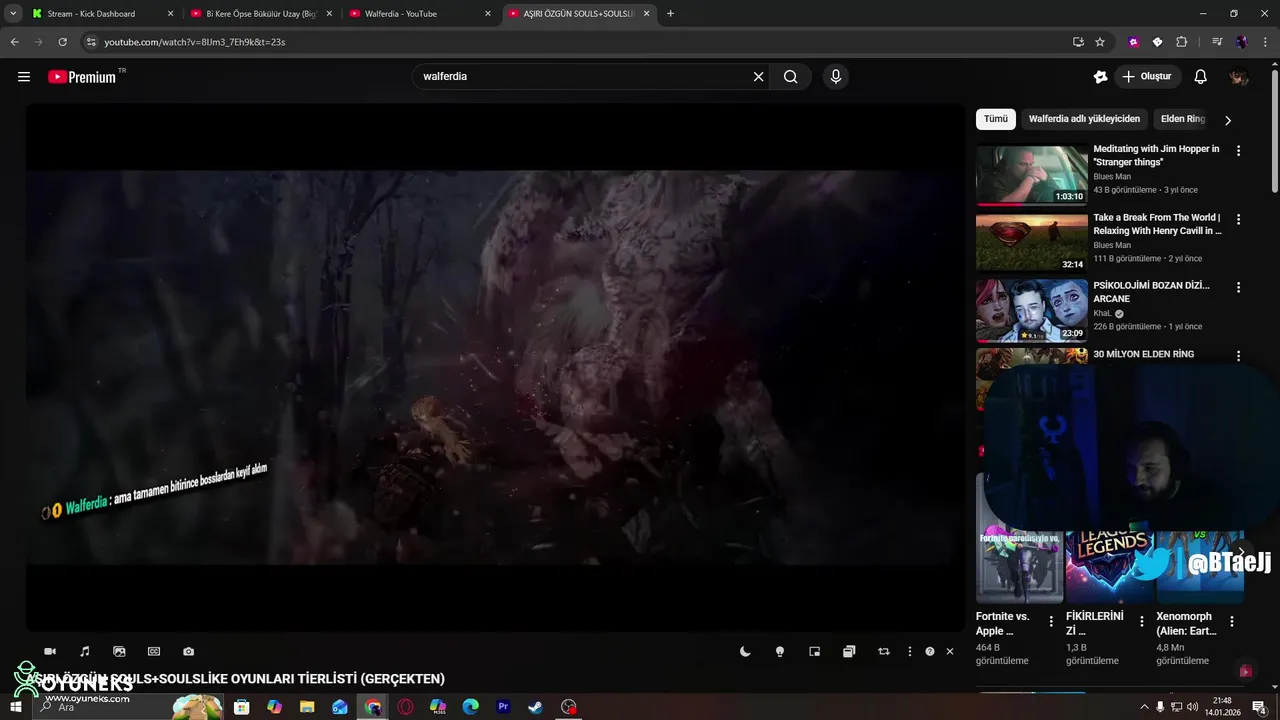Close the toolbar under the video player
The width and height of the screenshot is (1280, 720).
pyautogui.click(x=950, y=651)
